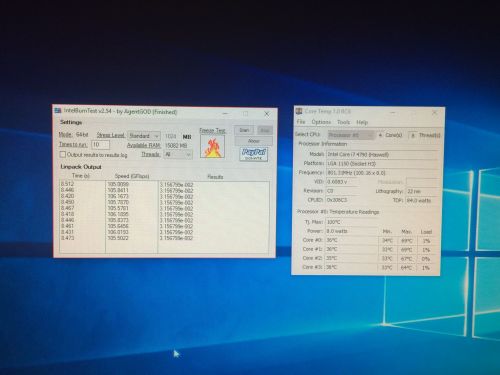Close the Core Temp window
The height and width of the screenshot is (375, 500).
click(x=435, y=113)
